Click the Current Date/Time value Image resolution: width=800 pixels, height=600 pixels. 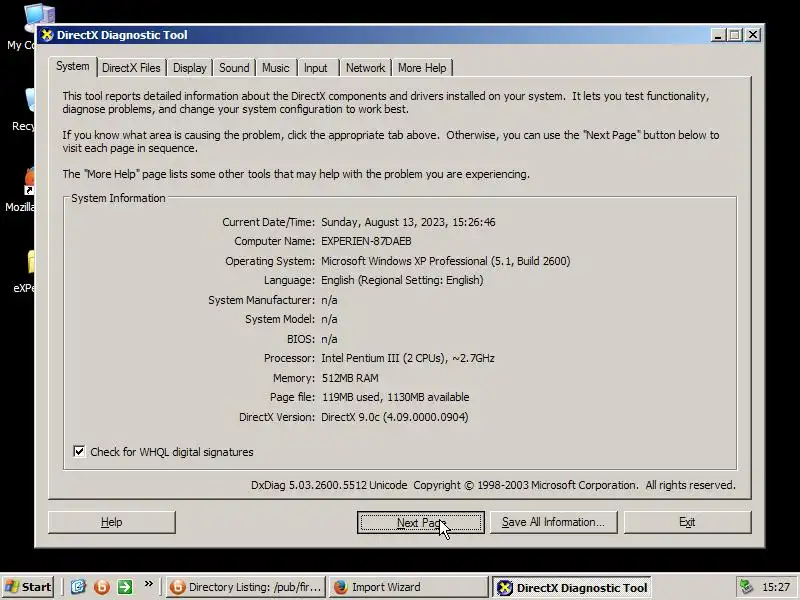[x=408, y=222]
